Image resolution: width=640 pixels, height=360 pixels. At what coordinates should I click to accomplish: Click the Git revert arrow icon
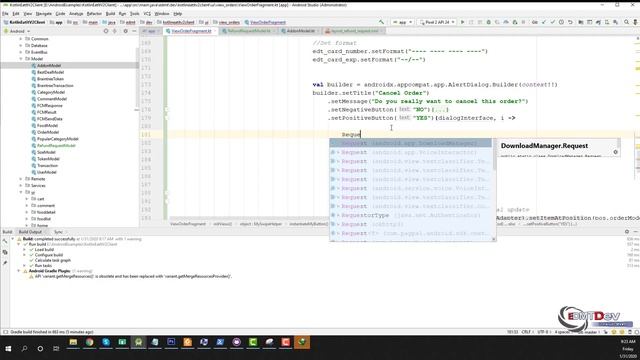[x=570, y=22]
